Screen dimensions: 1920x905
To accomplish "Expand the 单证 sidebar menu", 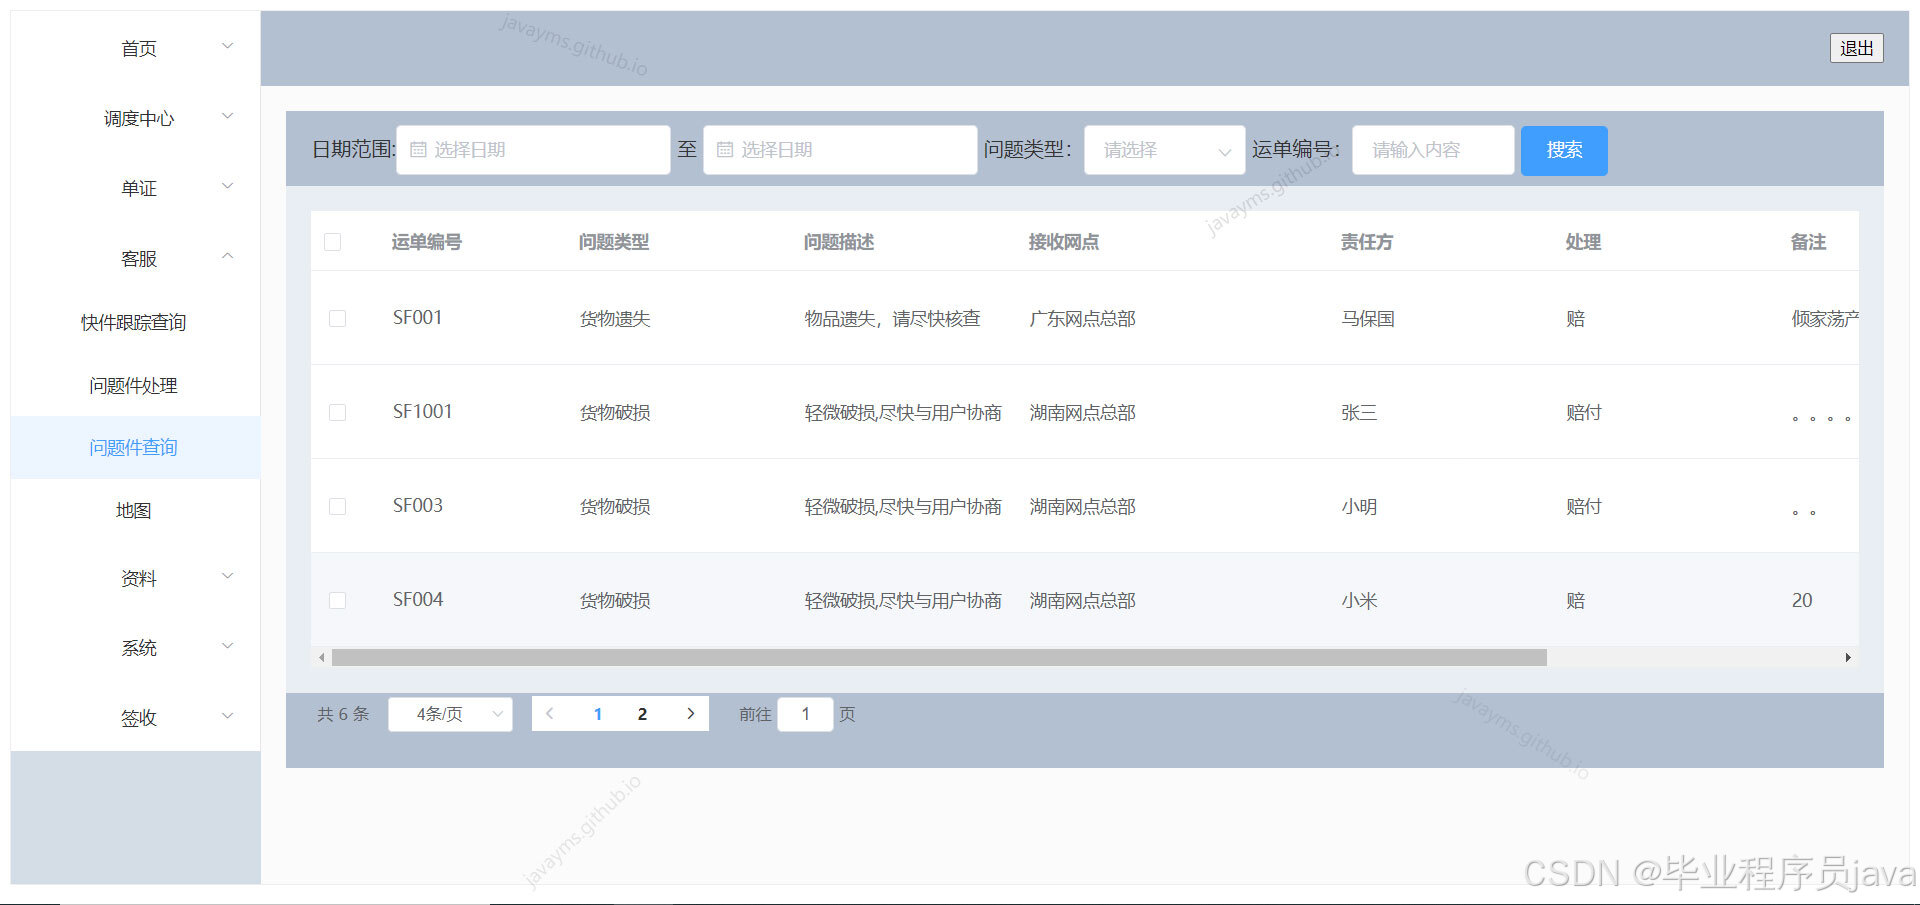I will tap(136, 187).
